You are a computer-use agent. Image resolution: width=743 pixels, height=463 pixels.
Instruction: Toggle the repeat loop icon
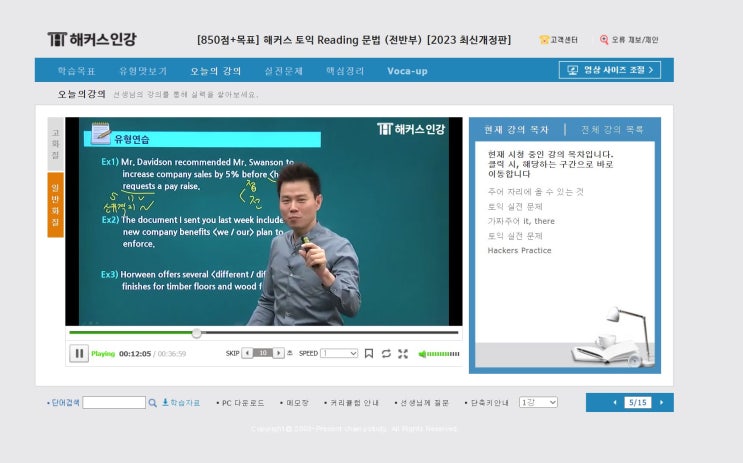point(386,354)
